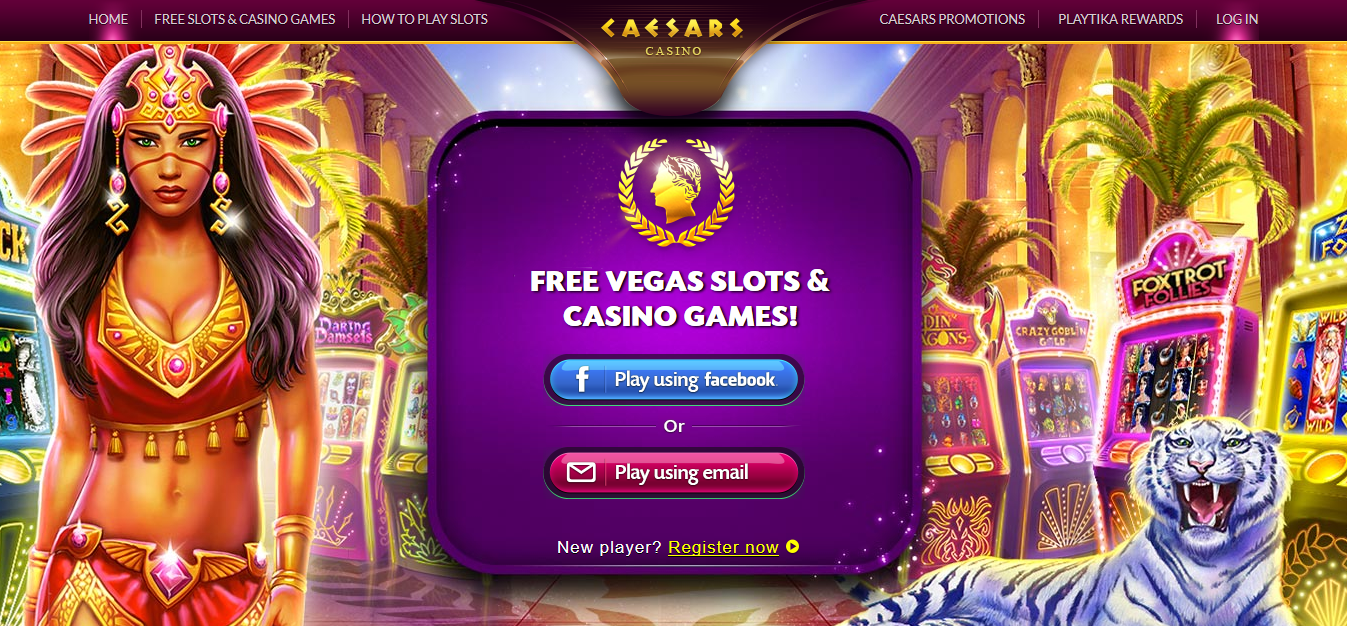Screen dimensions: 1347x626
Task: Click the Caesars Casino logo
Action: coord(672,34)
